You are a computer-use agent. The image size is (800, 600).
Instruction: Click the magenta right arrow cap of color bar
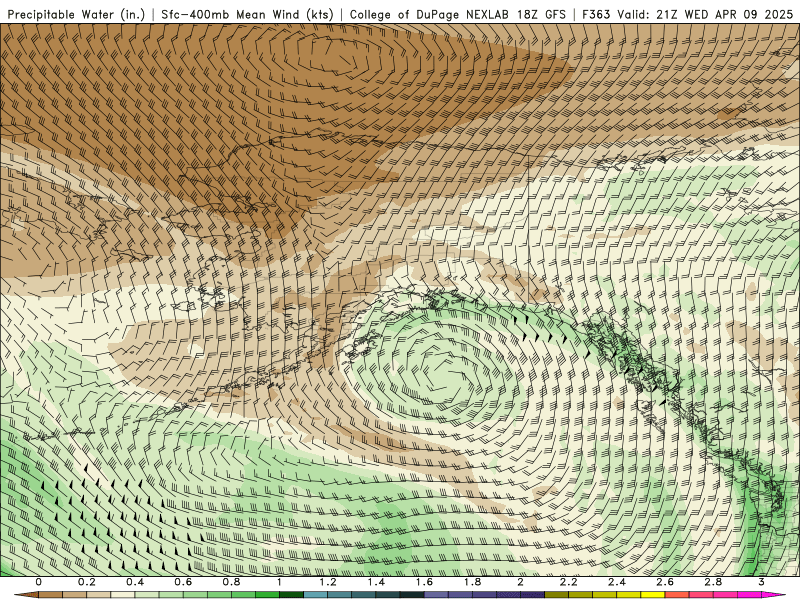click(774, 595)
